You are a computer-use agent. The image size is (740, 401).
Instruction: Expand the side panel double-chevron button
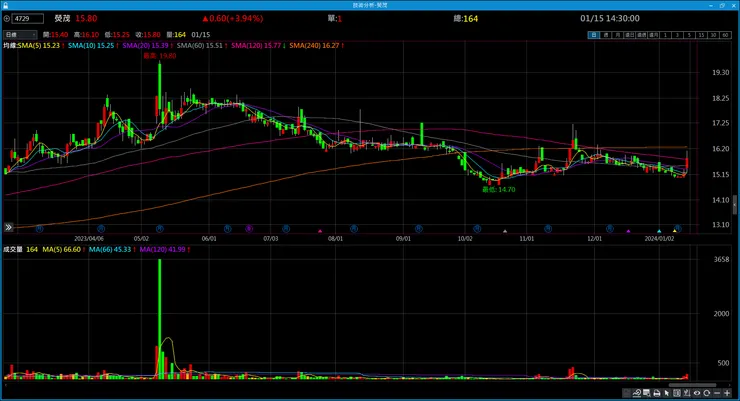click(8, 227)
